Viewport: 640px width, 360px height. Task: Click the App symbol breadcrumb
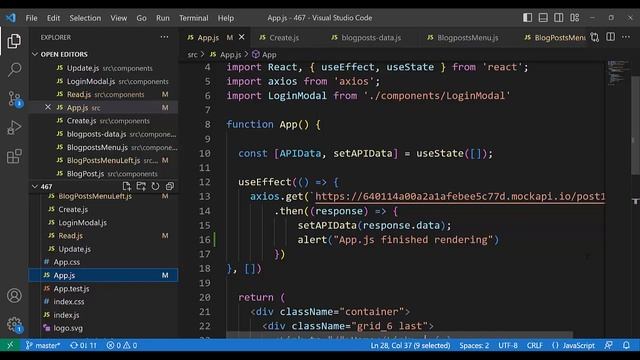coord(264,55)
